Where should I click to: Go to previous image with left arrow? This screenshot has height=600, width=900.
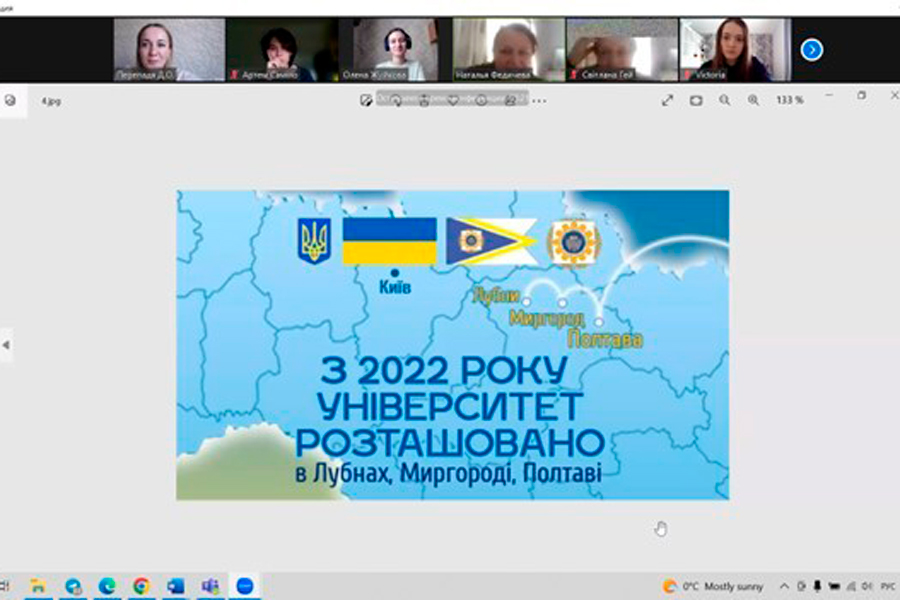coord(7,345)
